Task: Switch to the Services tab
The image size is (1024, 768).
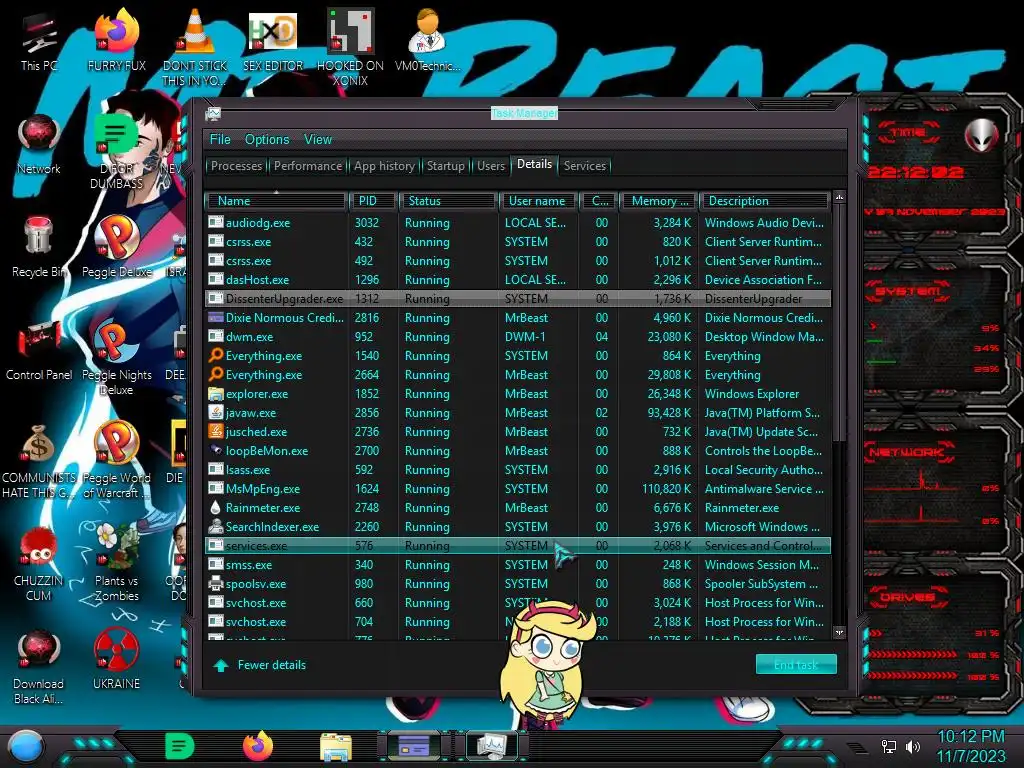Action: 585,166
